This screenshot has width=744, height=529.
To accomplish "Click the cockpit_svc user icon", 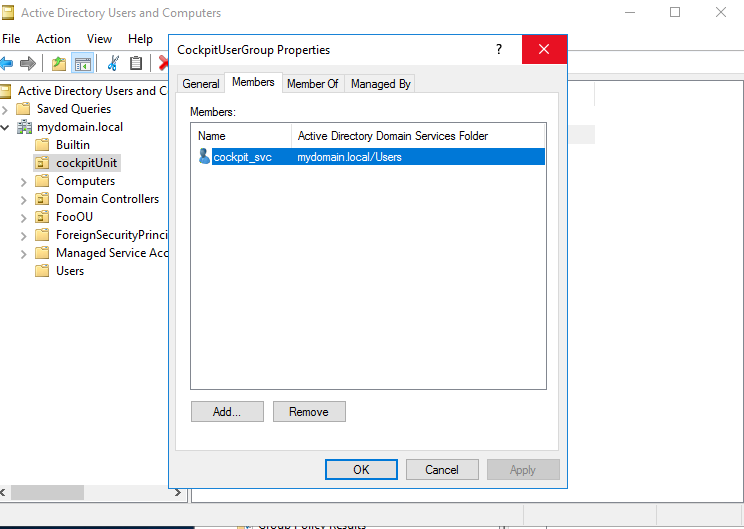I will (204, 156).
